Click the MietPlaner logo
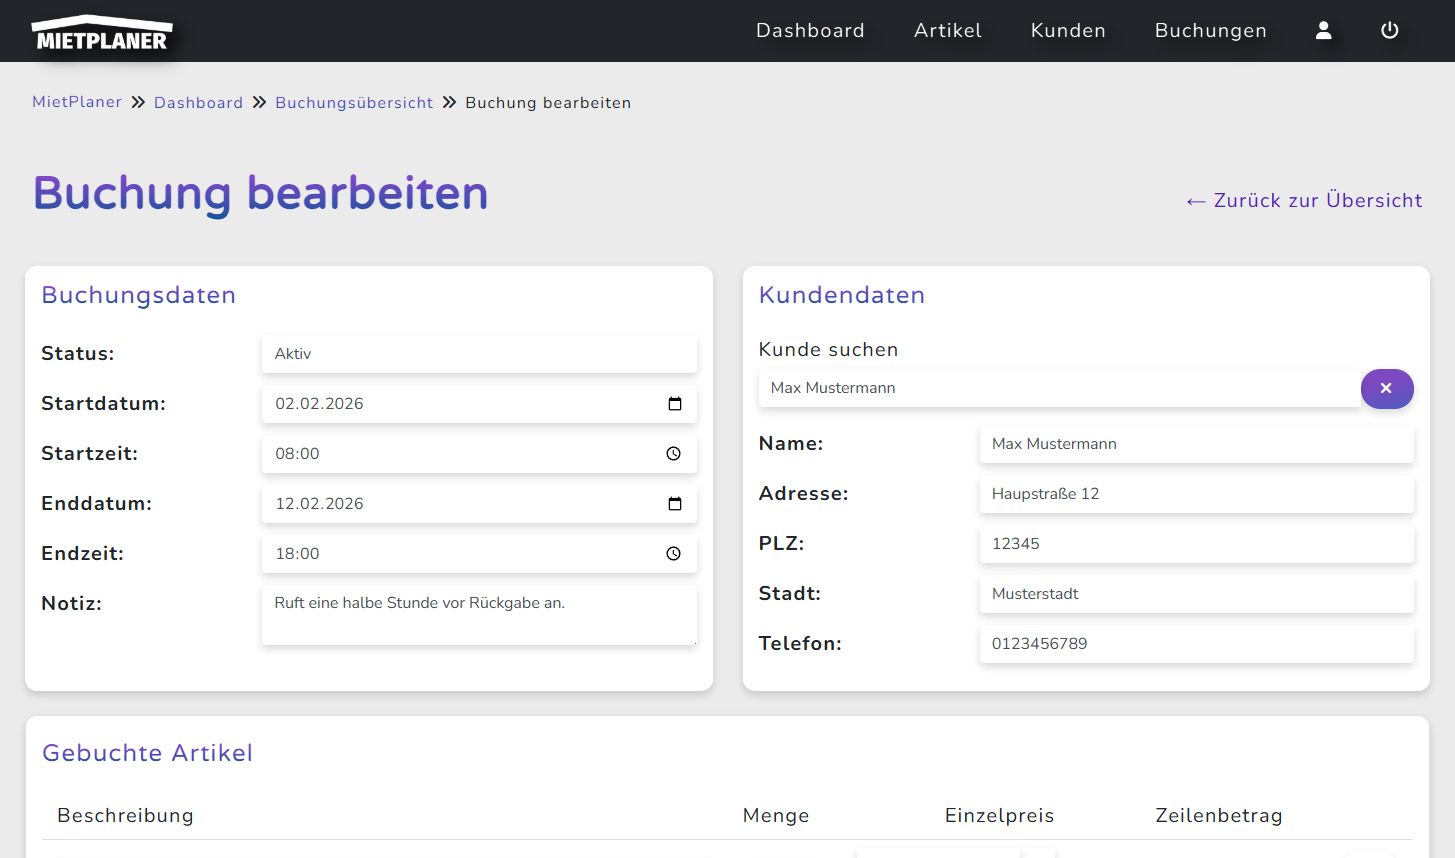The height and width of the screenshot is (858, 1455). [101, 32]
